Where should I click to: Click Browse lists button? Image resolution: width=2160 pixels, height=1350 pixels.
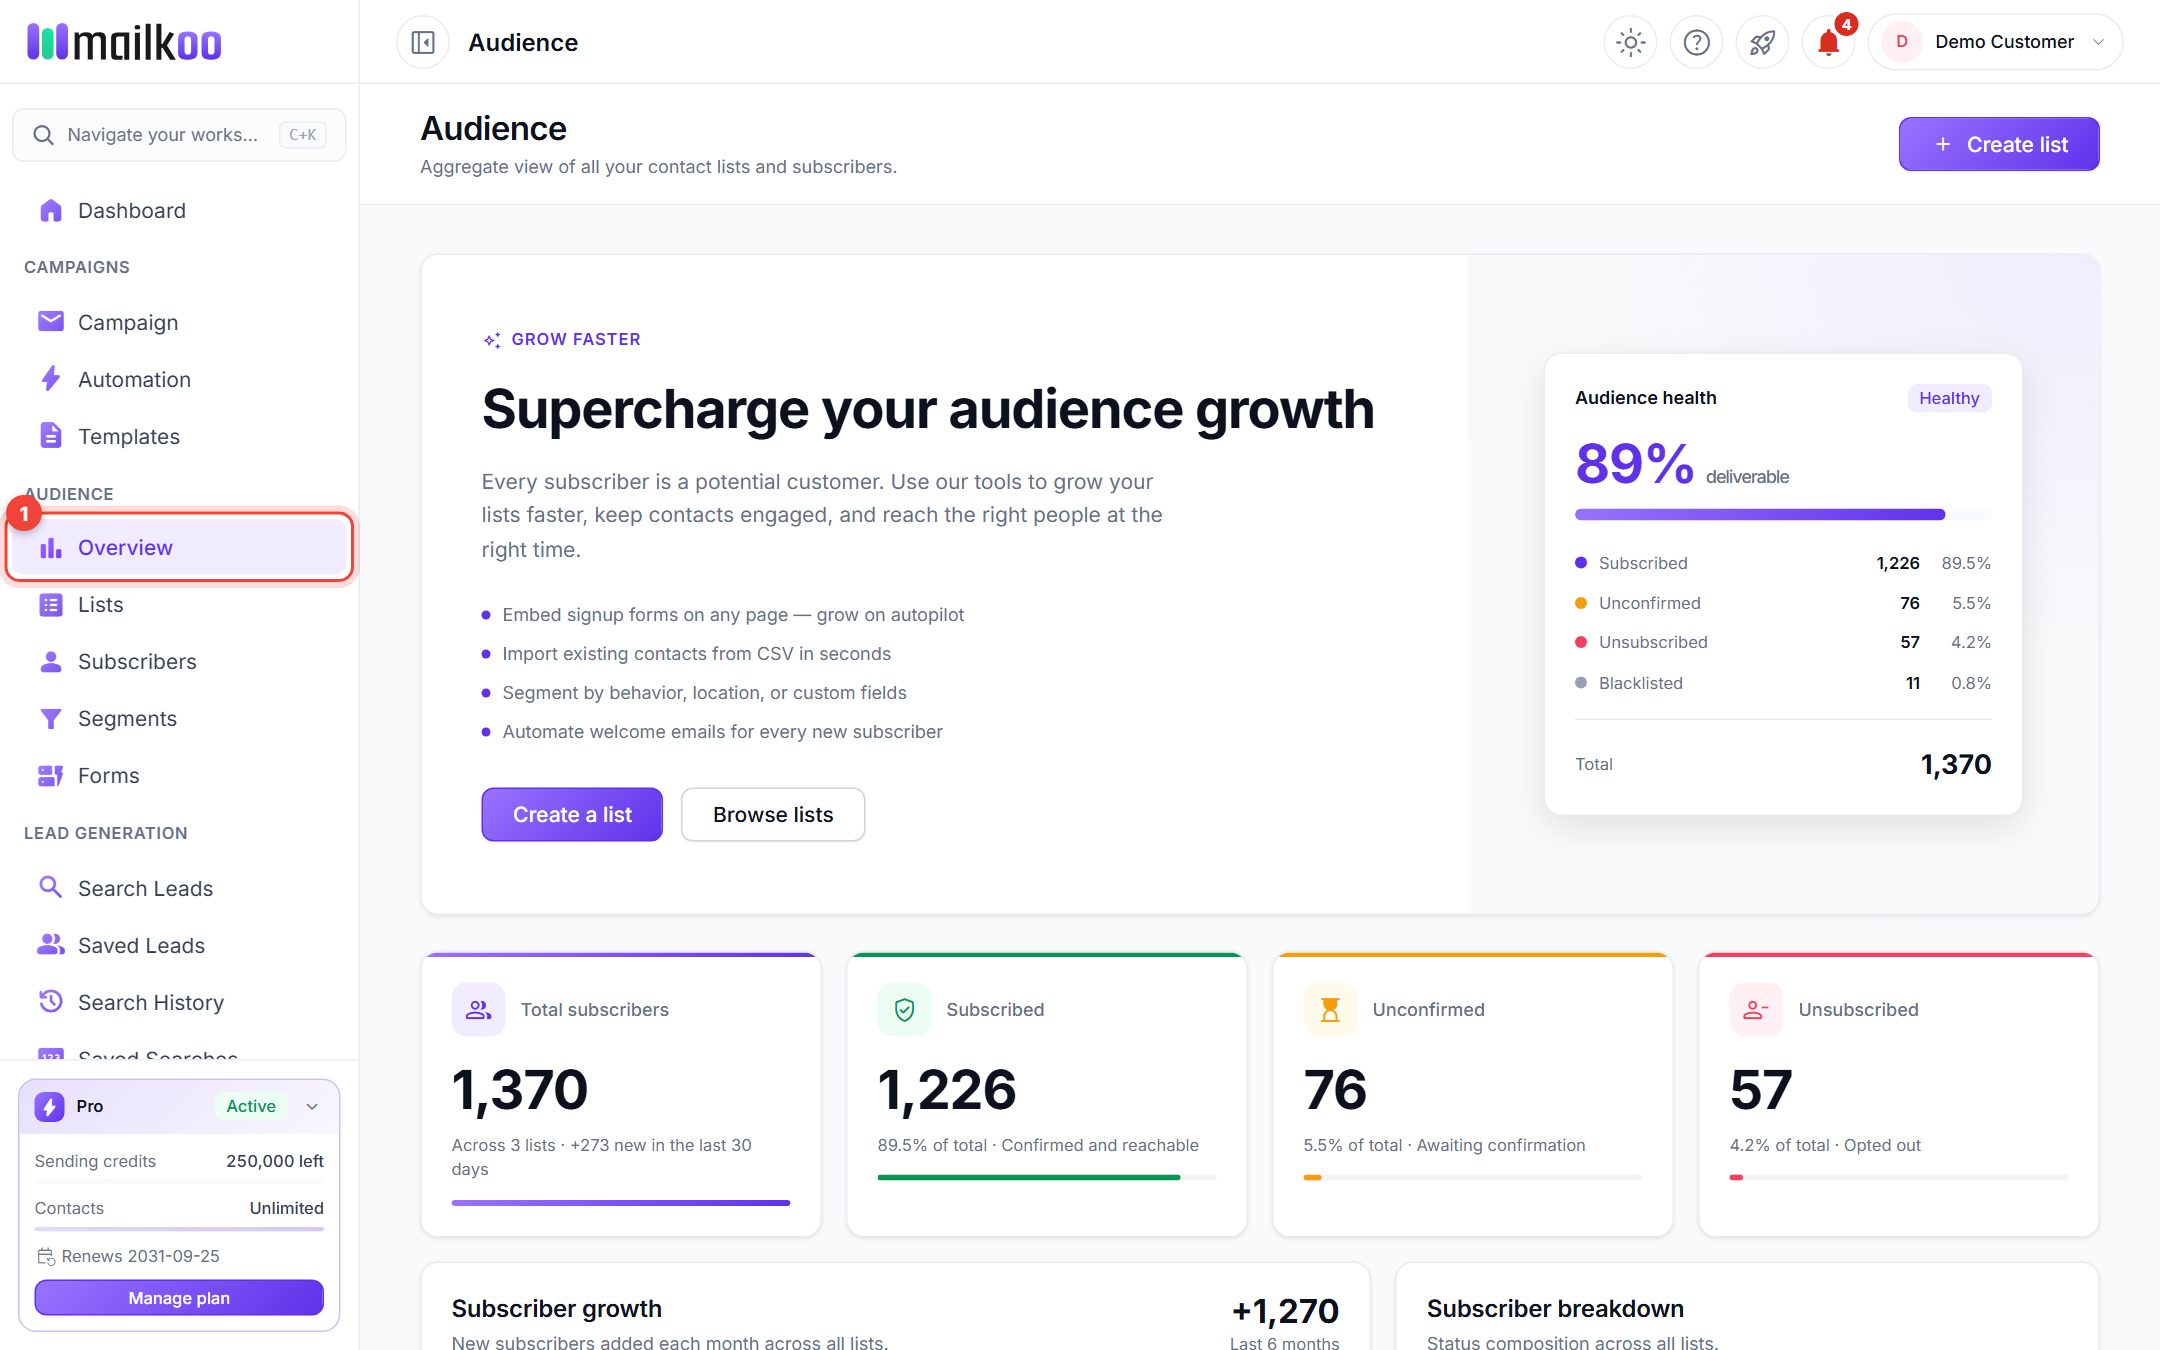[x=773, y=814]
